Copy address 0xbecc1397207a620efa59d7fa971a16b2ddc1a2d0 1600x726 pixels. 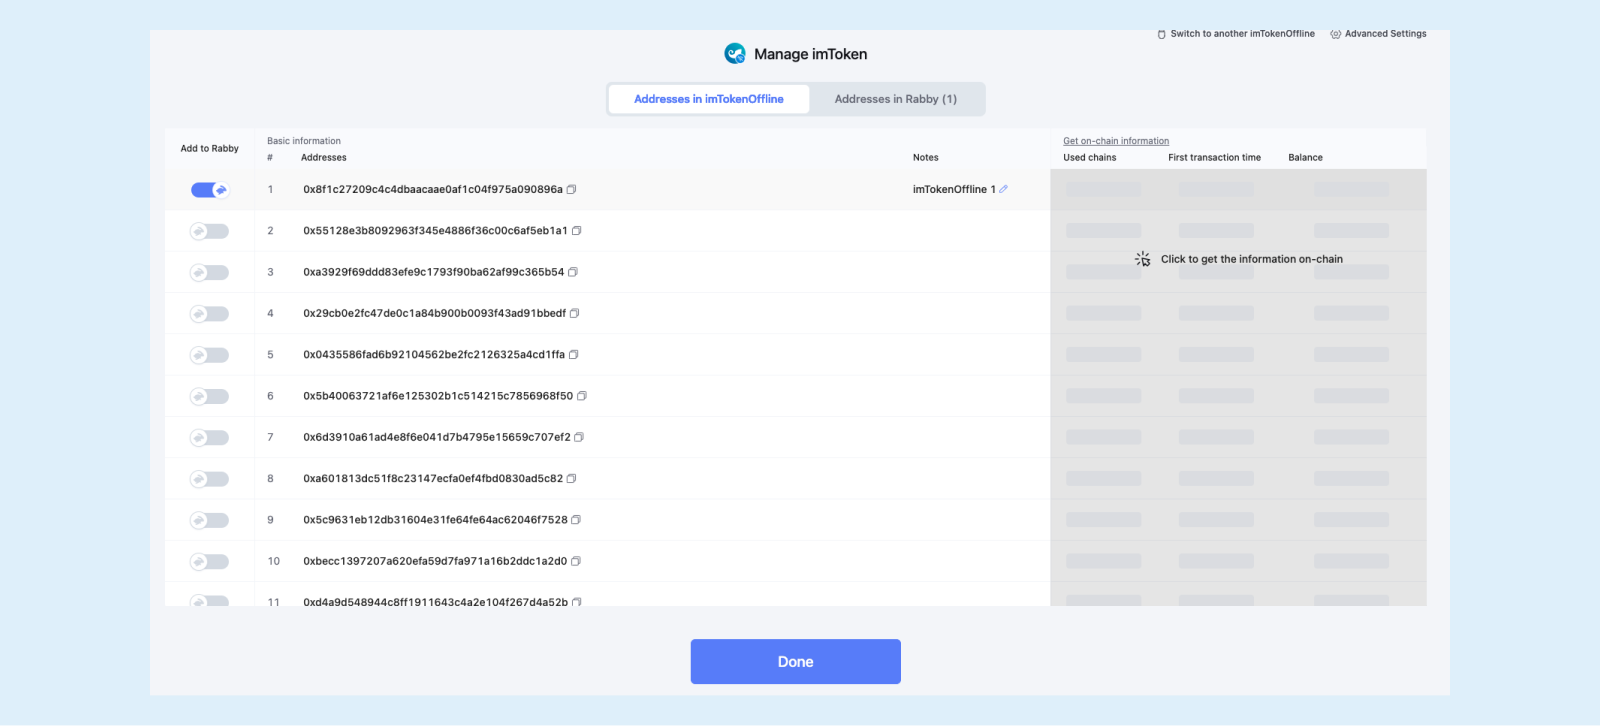(575, 561)
